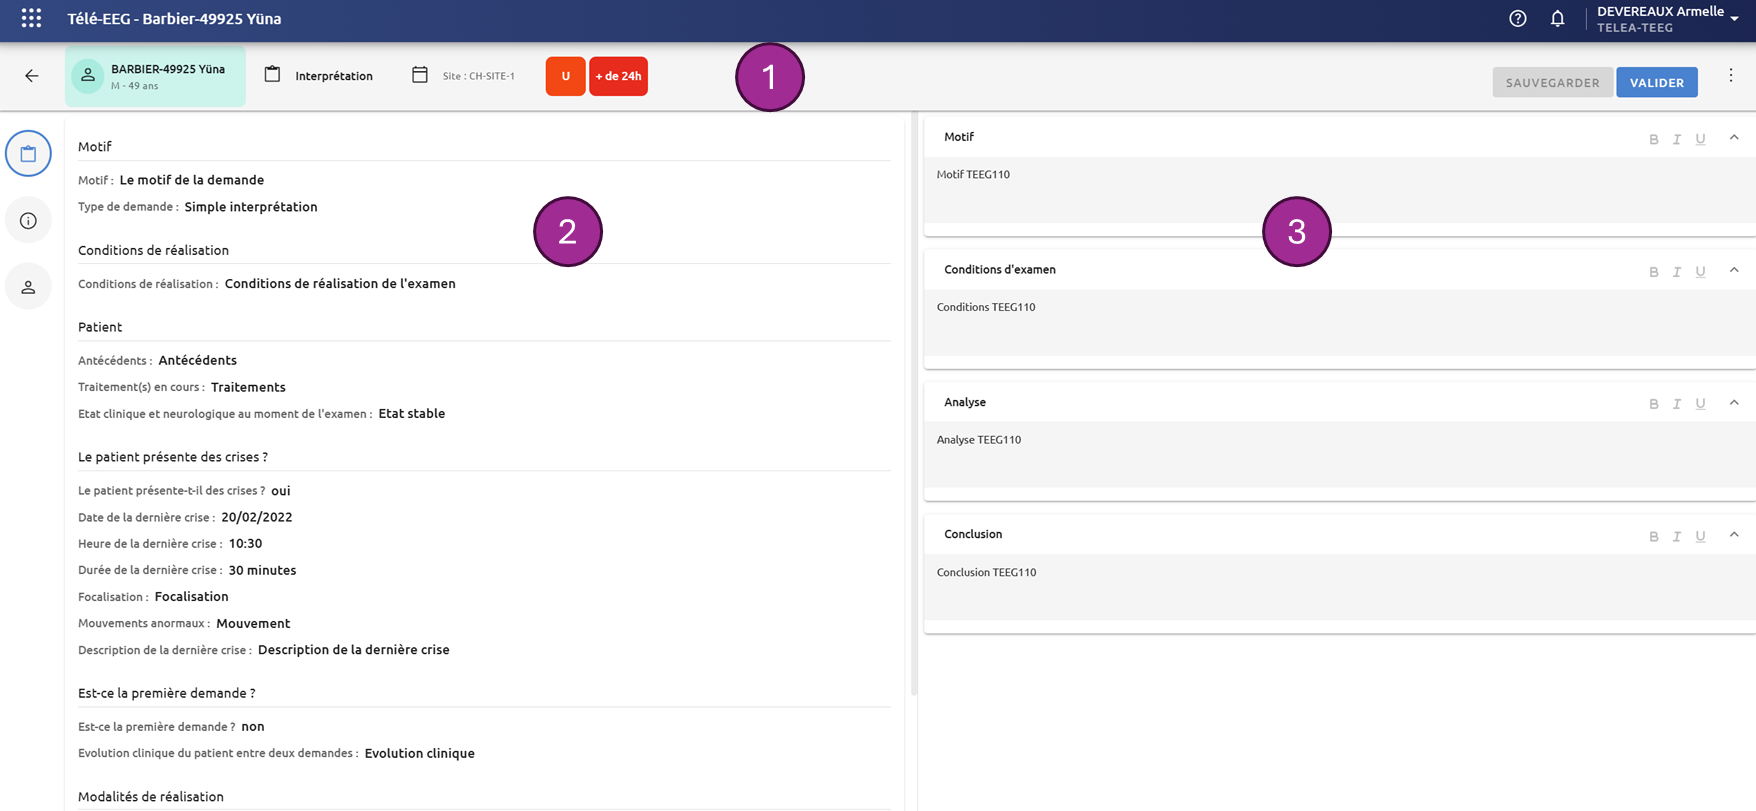Open the information sidebar icon
1756x811 pixels.
28,221
